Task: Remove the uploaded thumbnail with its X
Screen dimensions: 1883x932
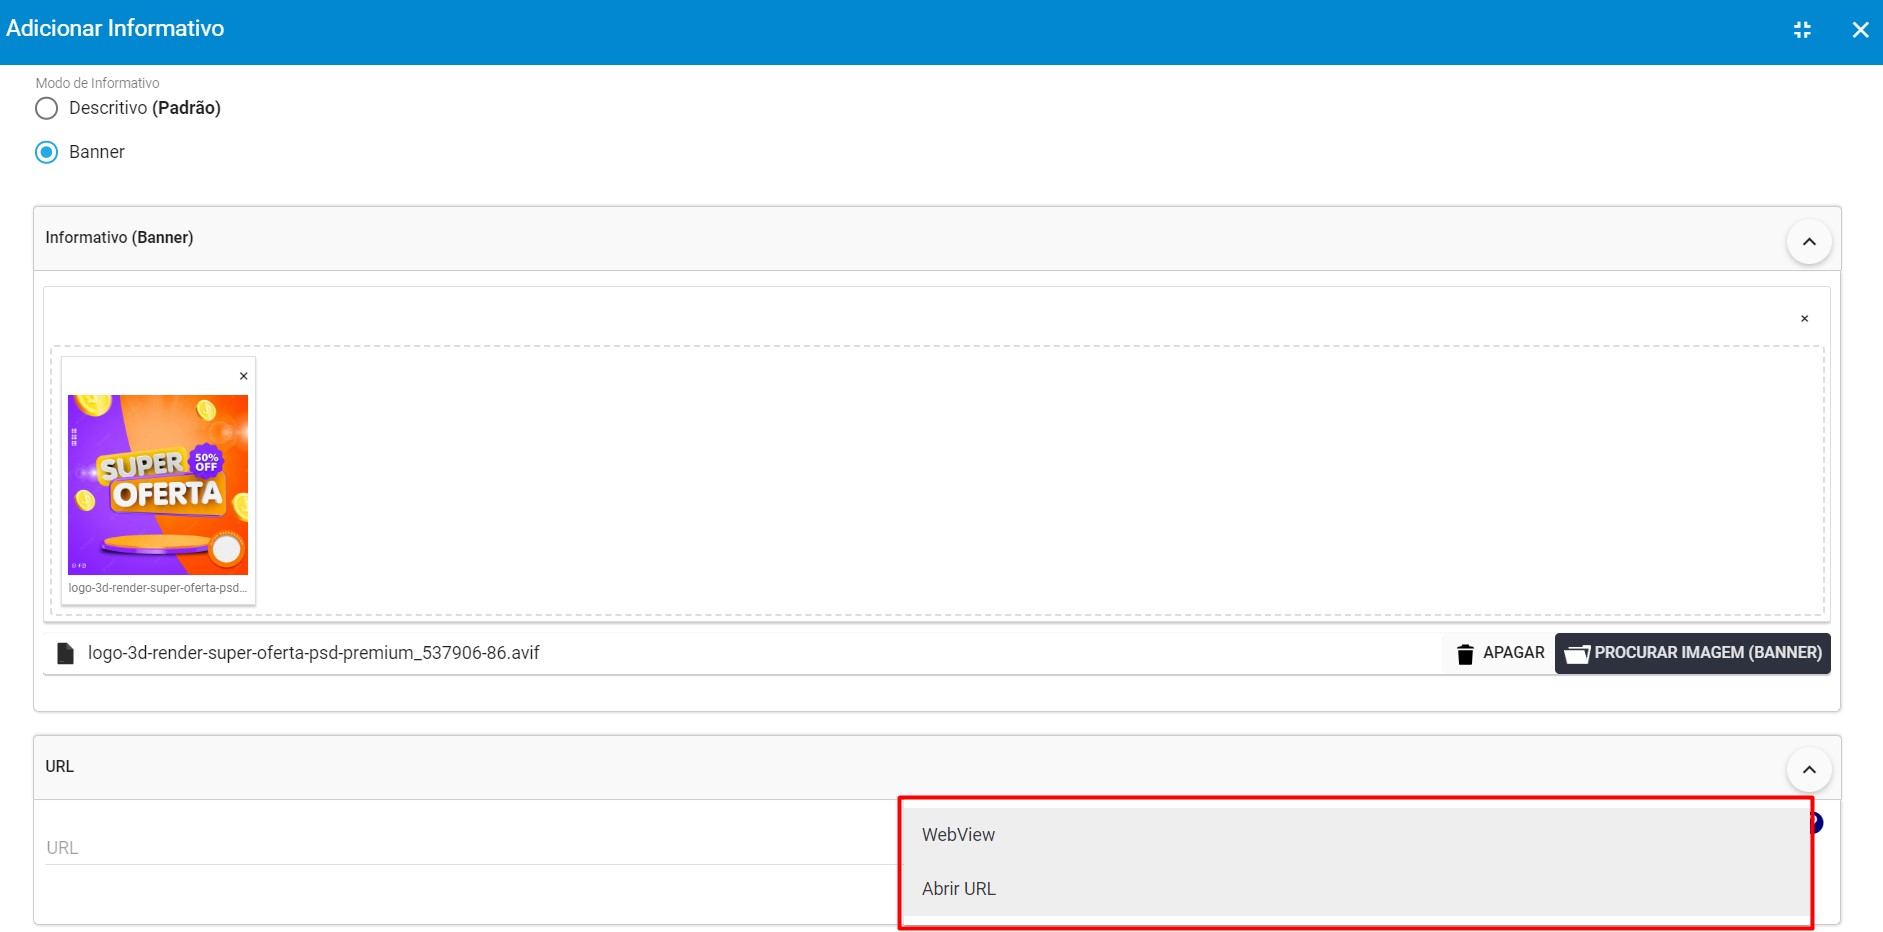Action: 243,376
